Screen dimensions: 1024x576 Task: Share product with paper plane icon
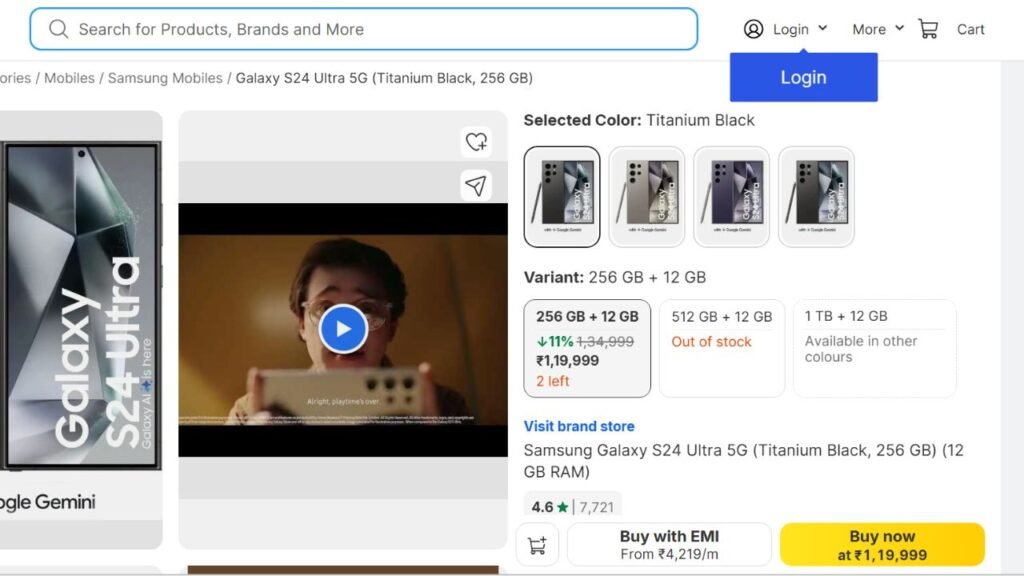click(476, 186)
